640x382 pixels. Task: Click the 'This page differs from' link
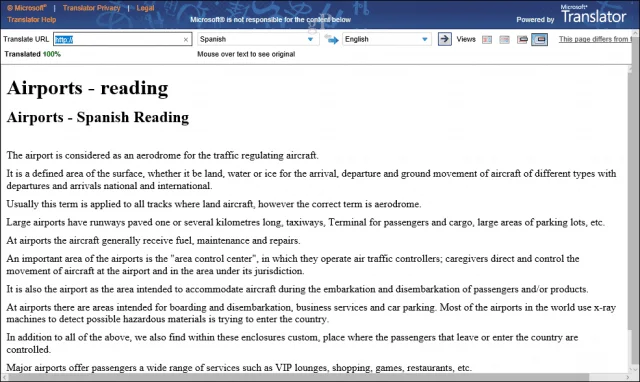pos(595,39)
